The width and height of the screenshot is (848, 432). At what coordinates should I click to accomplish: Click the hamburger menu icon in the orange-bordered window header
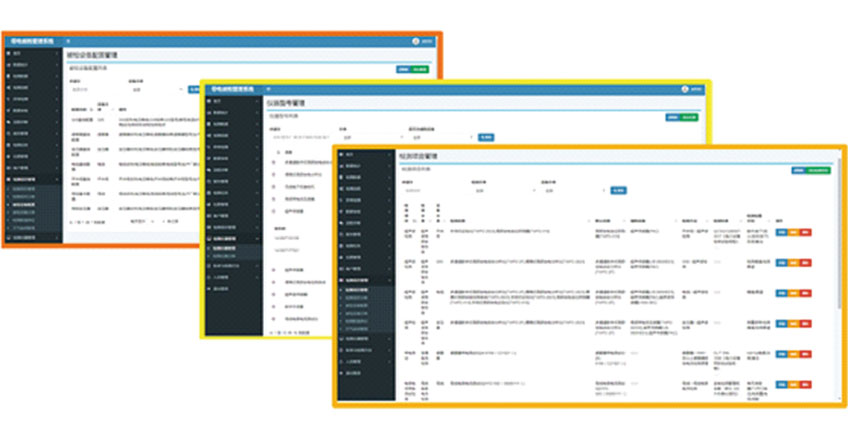(x=68, y=42)
